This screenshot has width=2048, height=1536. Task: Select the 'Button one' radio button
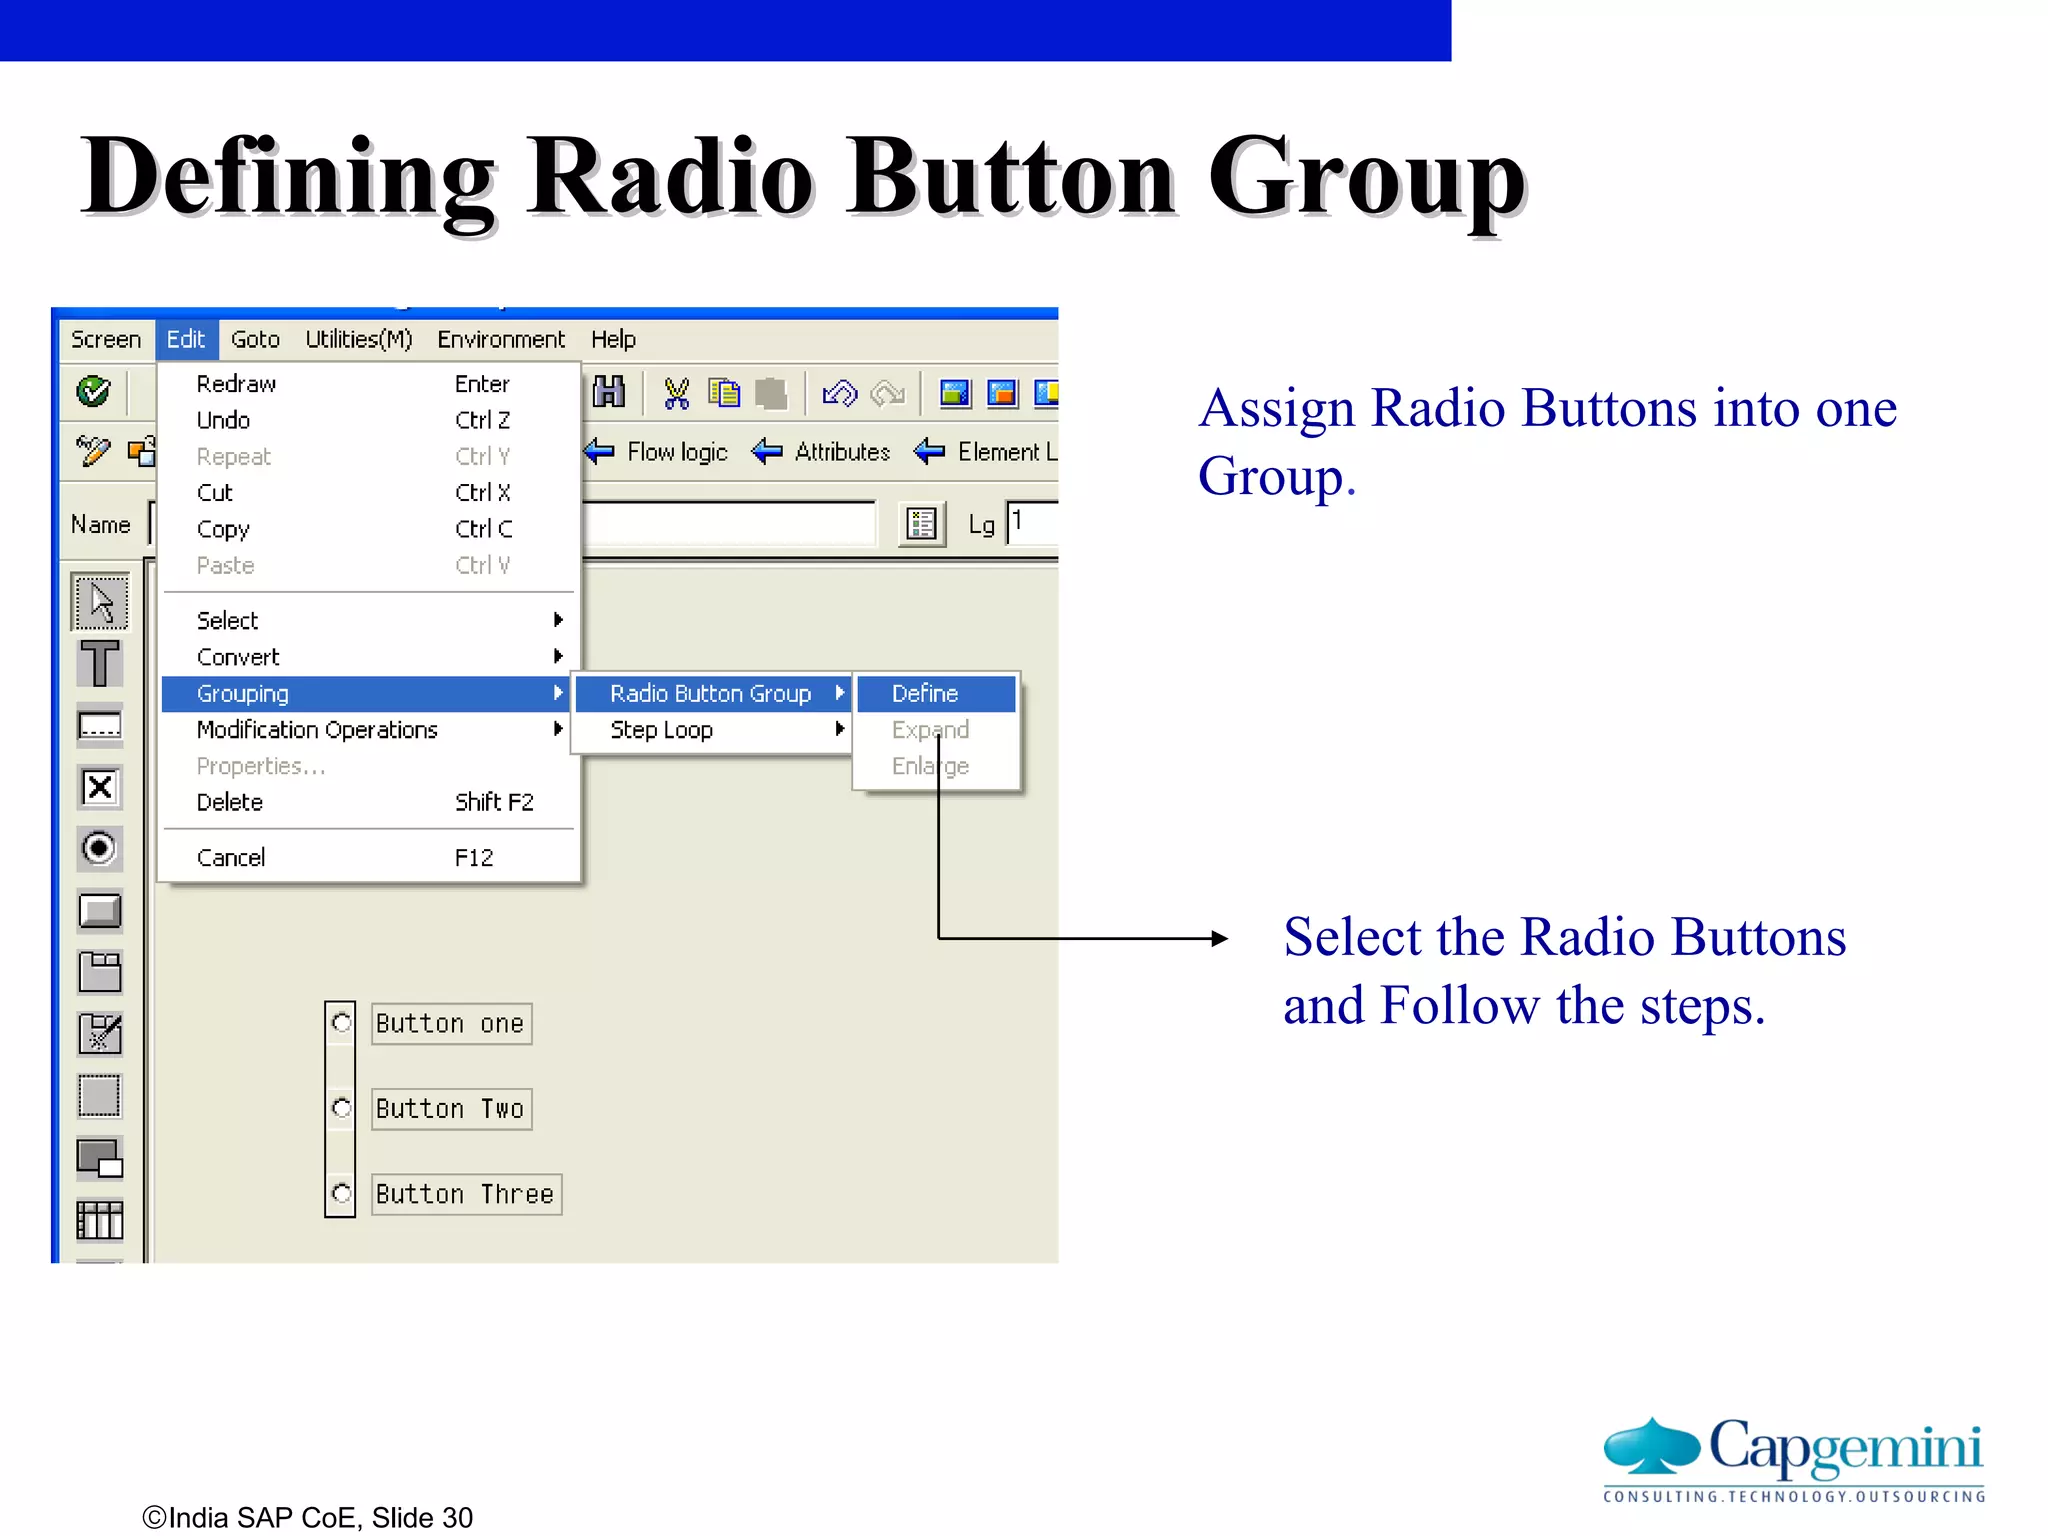(341, 1023)
